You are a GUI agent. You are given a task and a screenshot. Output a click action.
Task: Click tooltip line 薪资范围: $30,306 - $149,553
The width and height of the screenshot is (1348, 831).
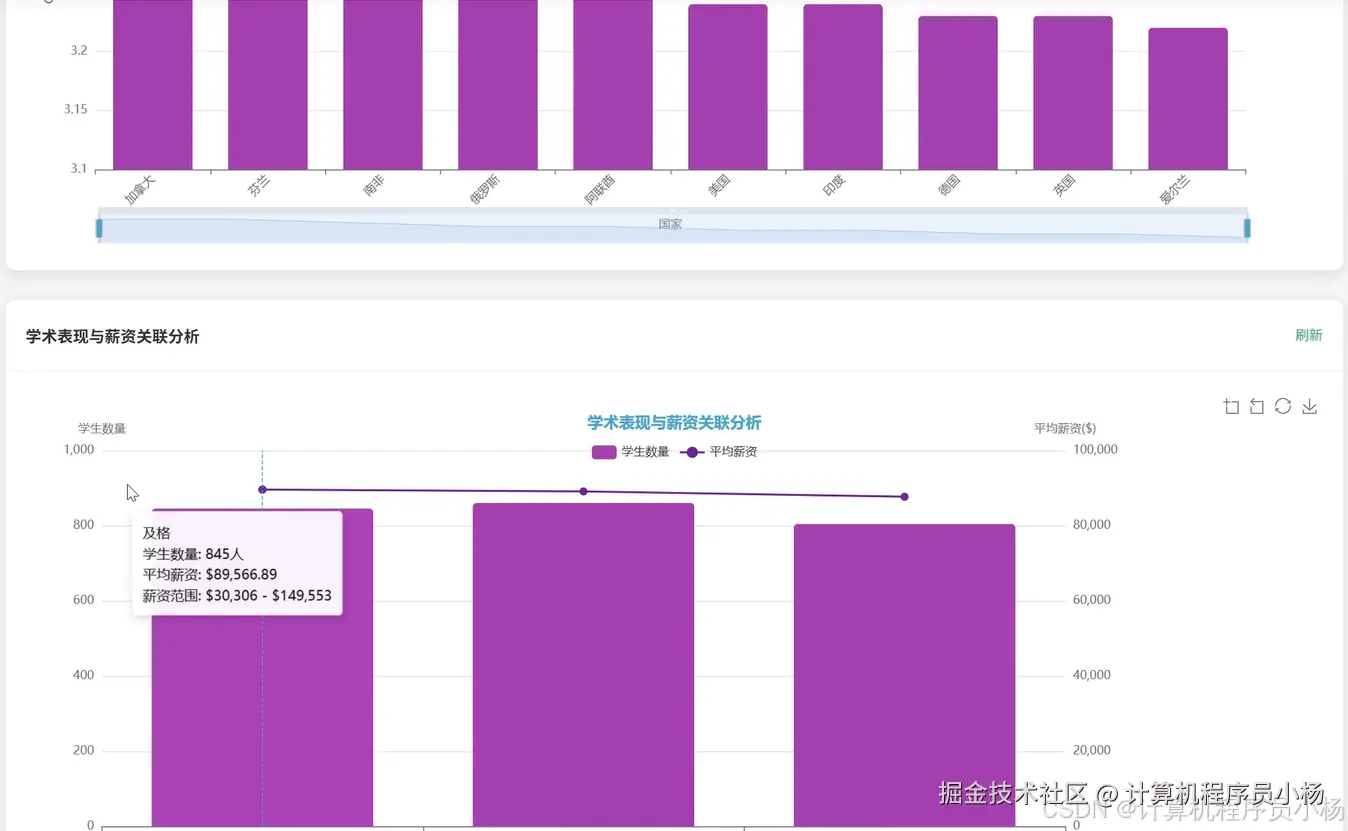(x=237, y=596)
